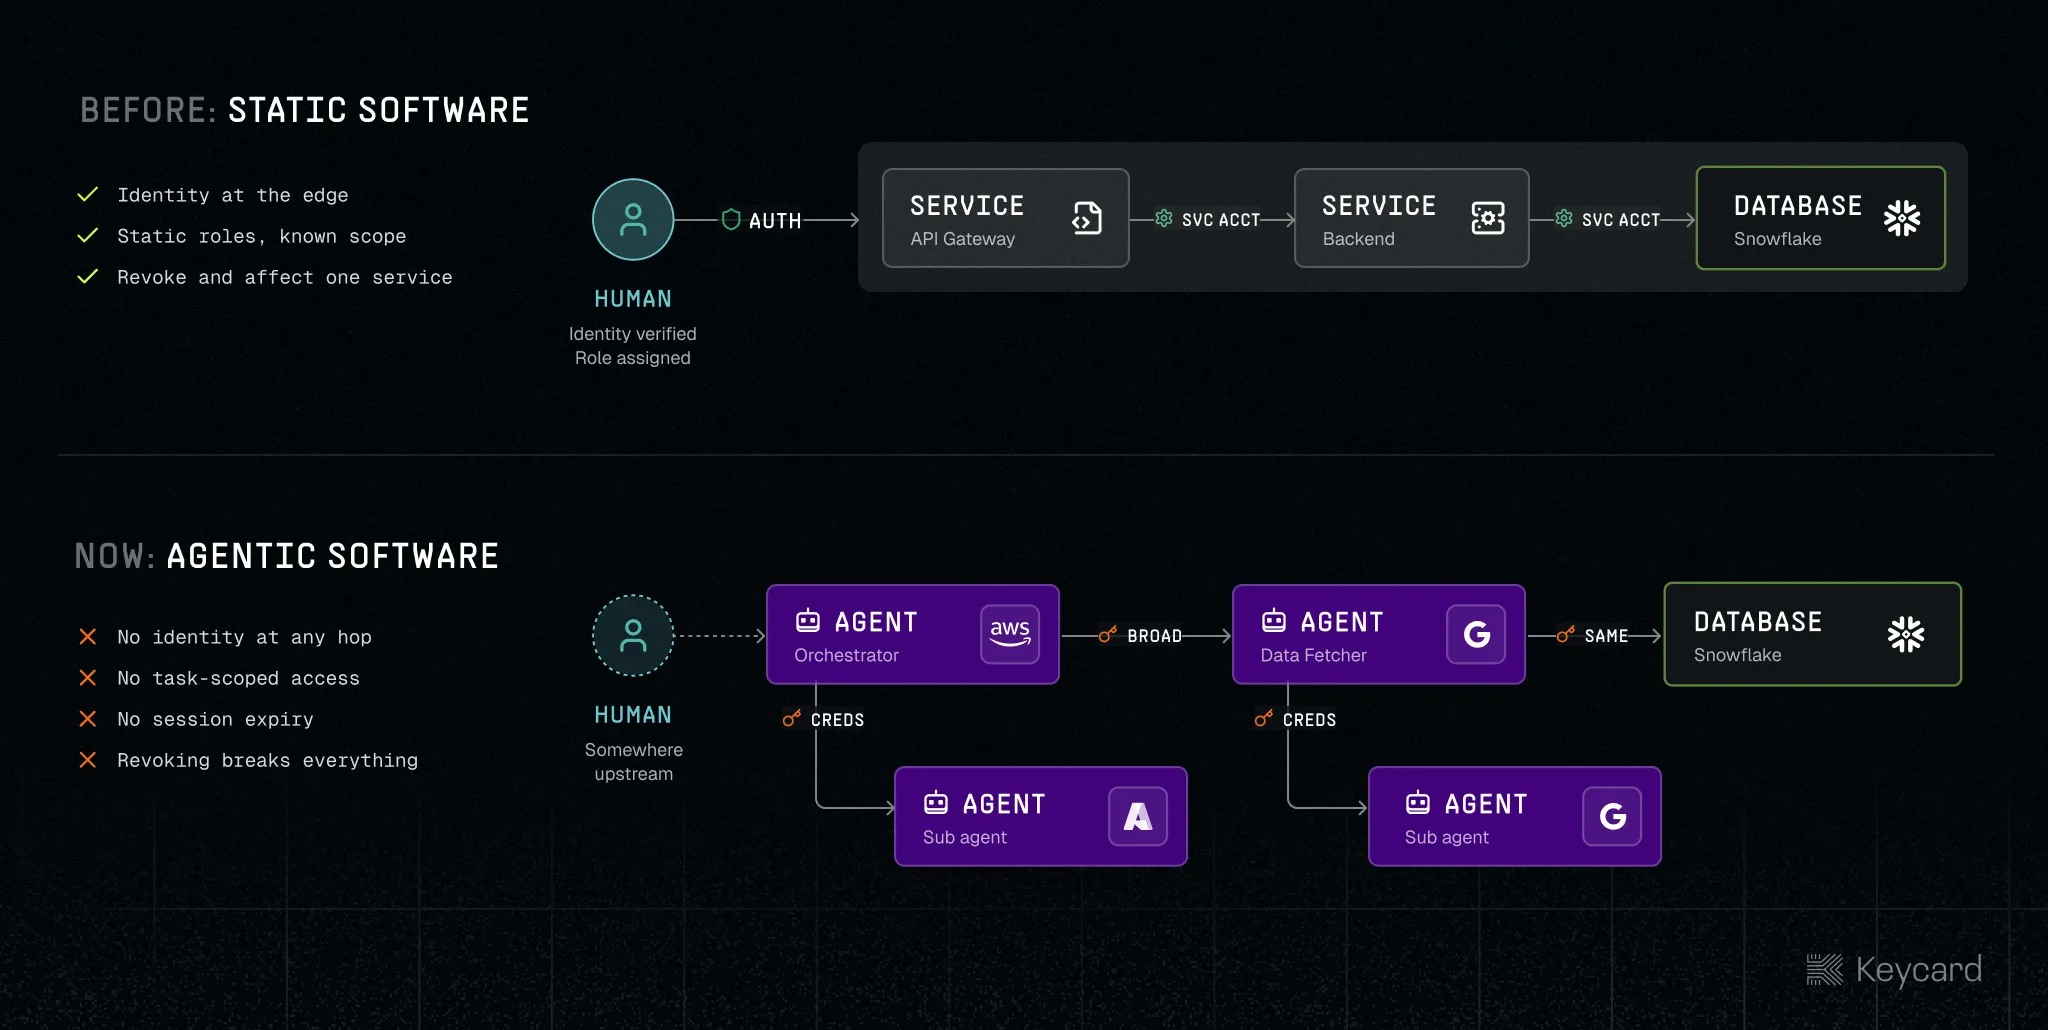The image size is (2048, 1030).
Task: Click the AGENT Data Fetcher box
Action: (x=1379, y=634)
